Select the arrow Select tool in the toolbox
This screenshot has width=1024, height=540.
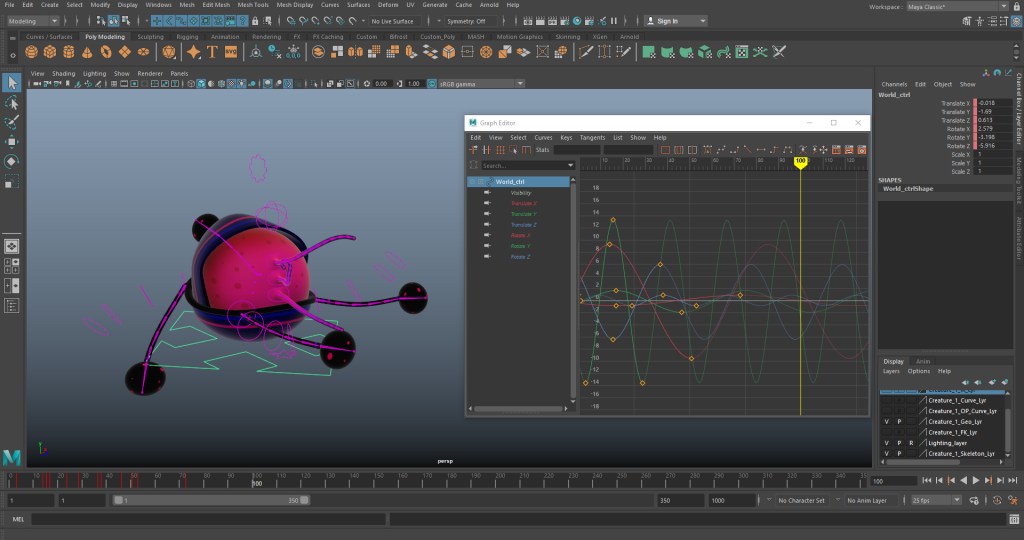coord(12,83)
